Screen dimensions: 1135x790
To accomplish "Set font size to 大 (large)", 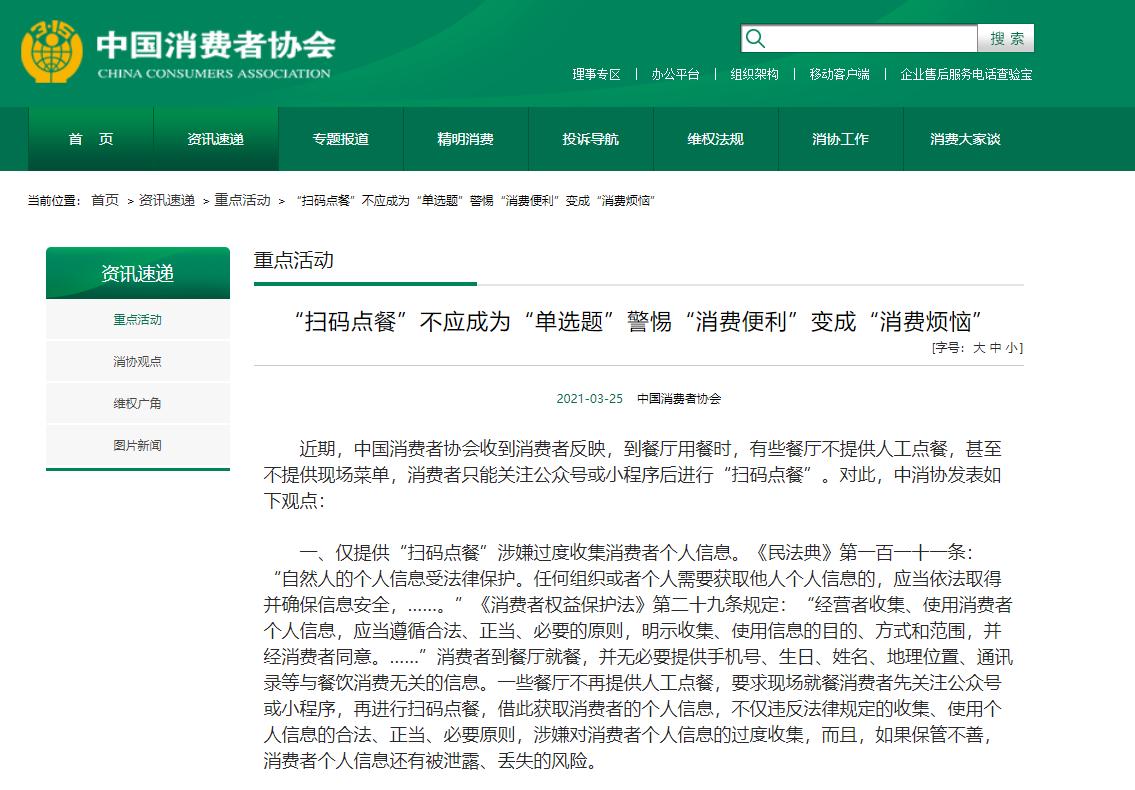I will [979, 348].
